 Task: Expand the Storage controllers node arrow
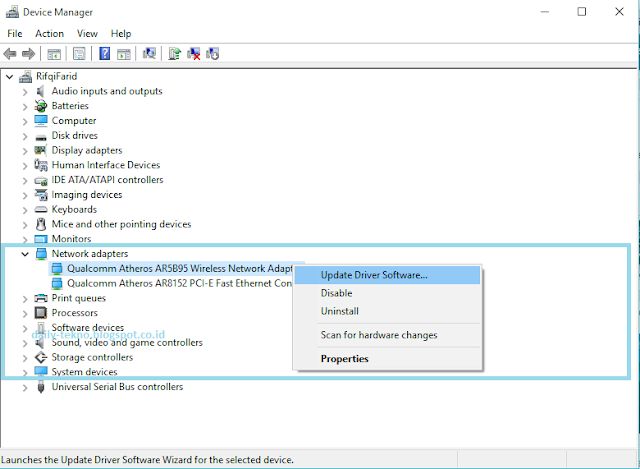pyautogui.click(x=25, y=358)
